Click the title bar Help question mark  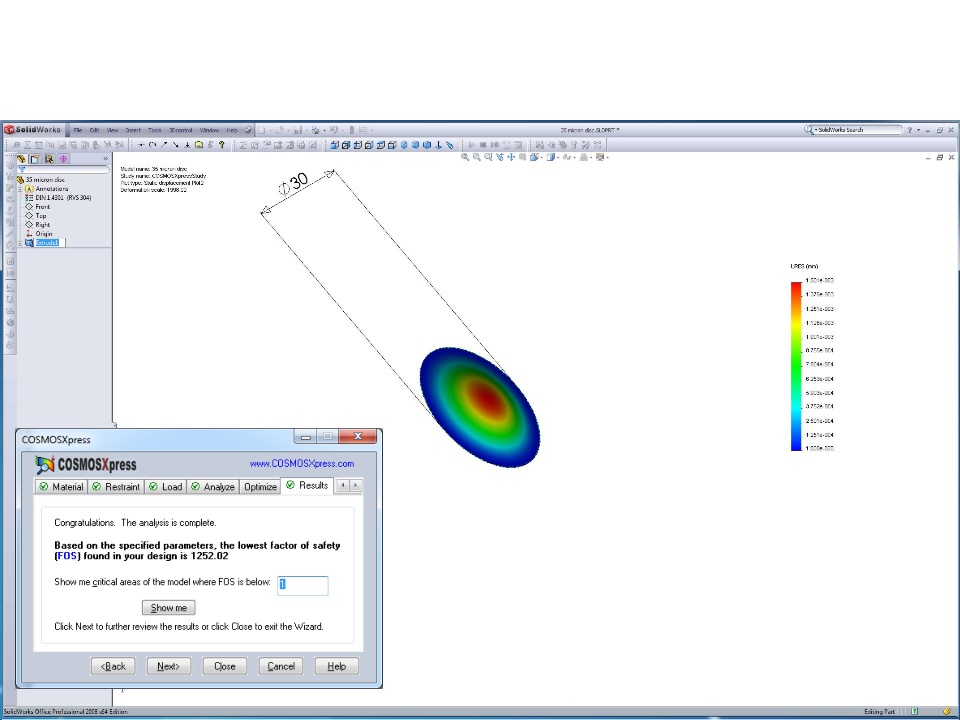[x=909, y=130]
